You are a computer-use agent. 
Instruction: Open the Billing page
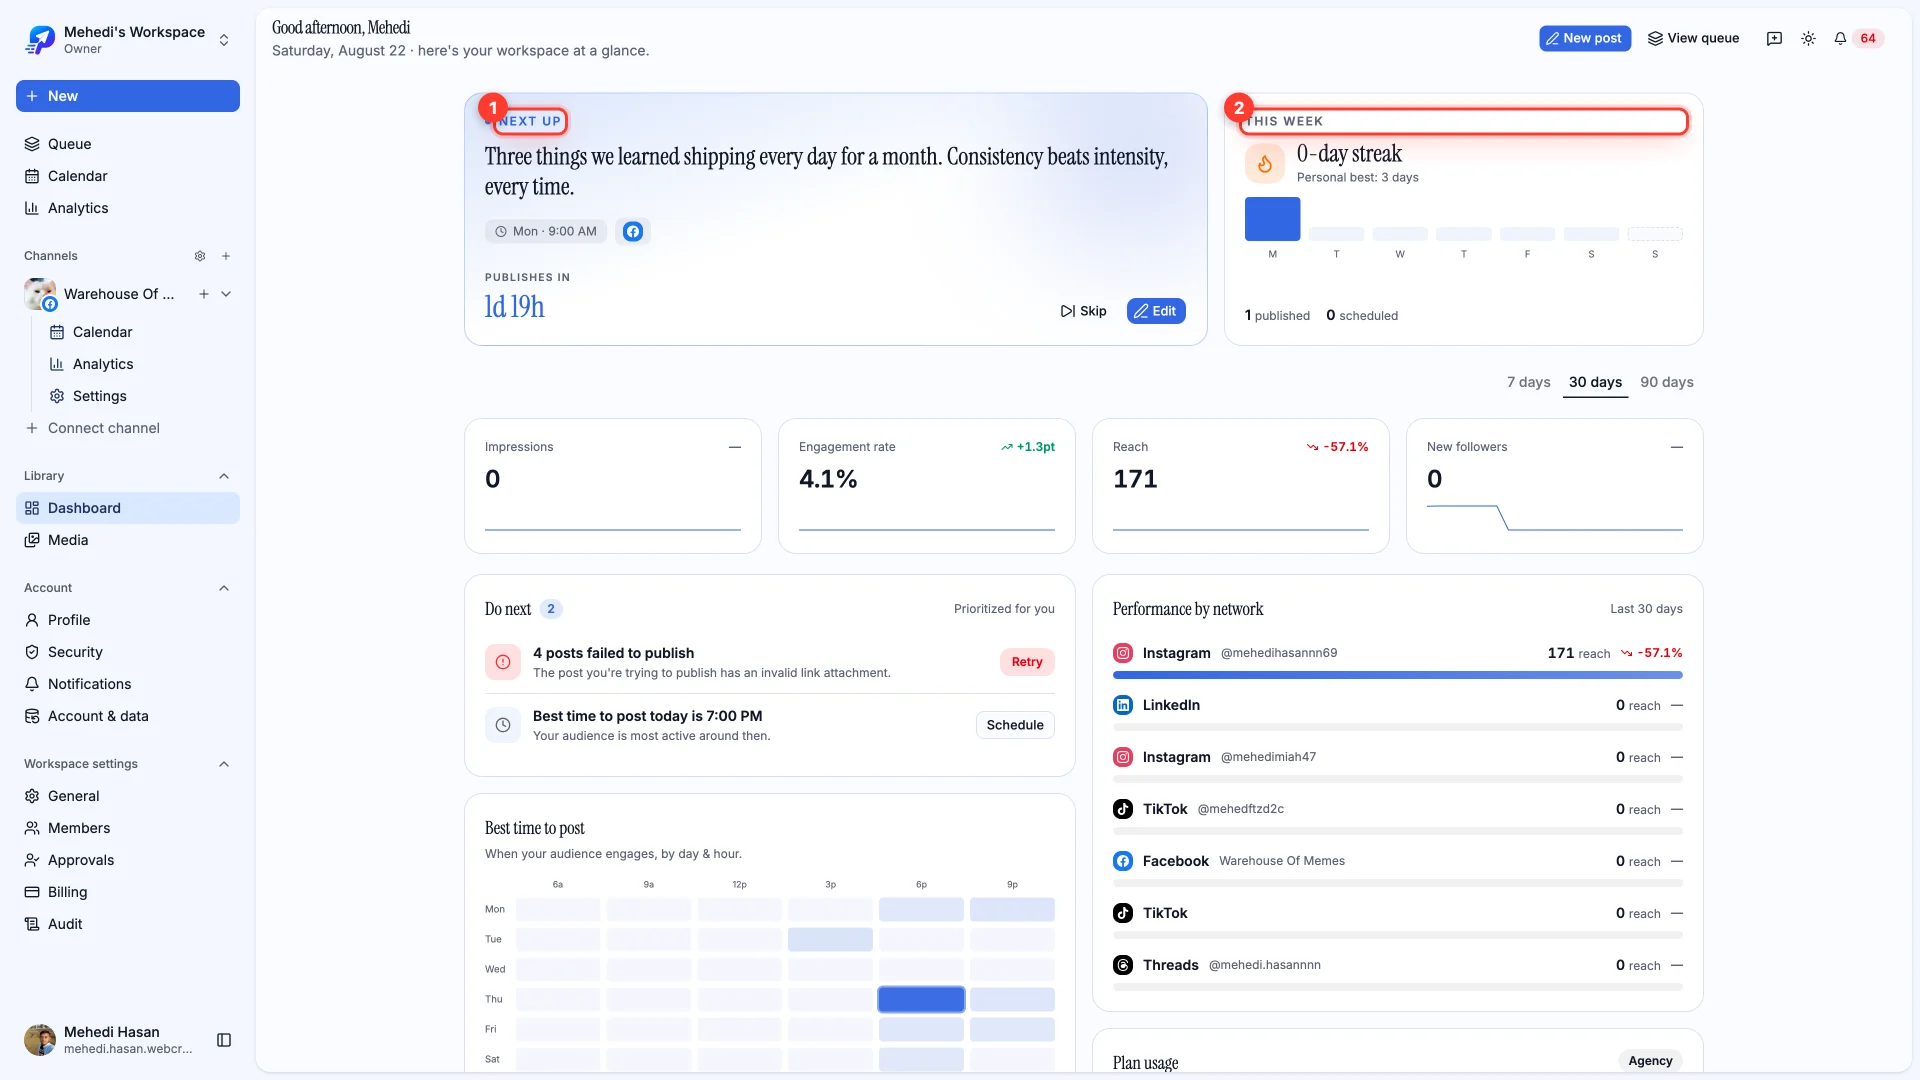(128, 892)
